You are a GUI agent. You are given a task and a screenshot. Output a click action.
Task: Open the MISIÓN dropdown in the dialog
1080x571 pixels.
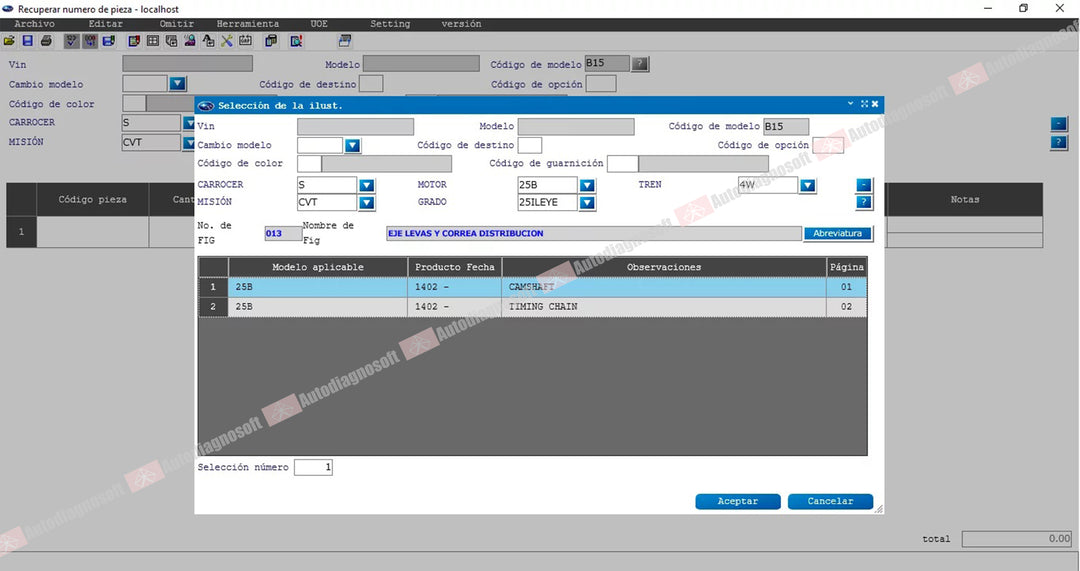click(366, 203)
